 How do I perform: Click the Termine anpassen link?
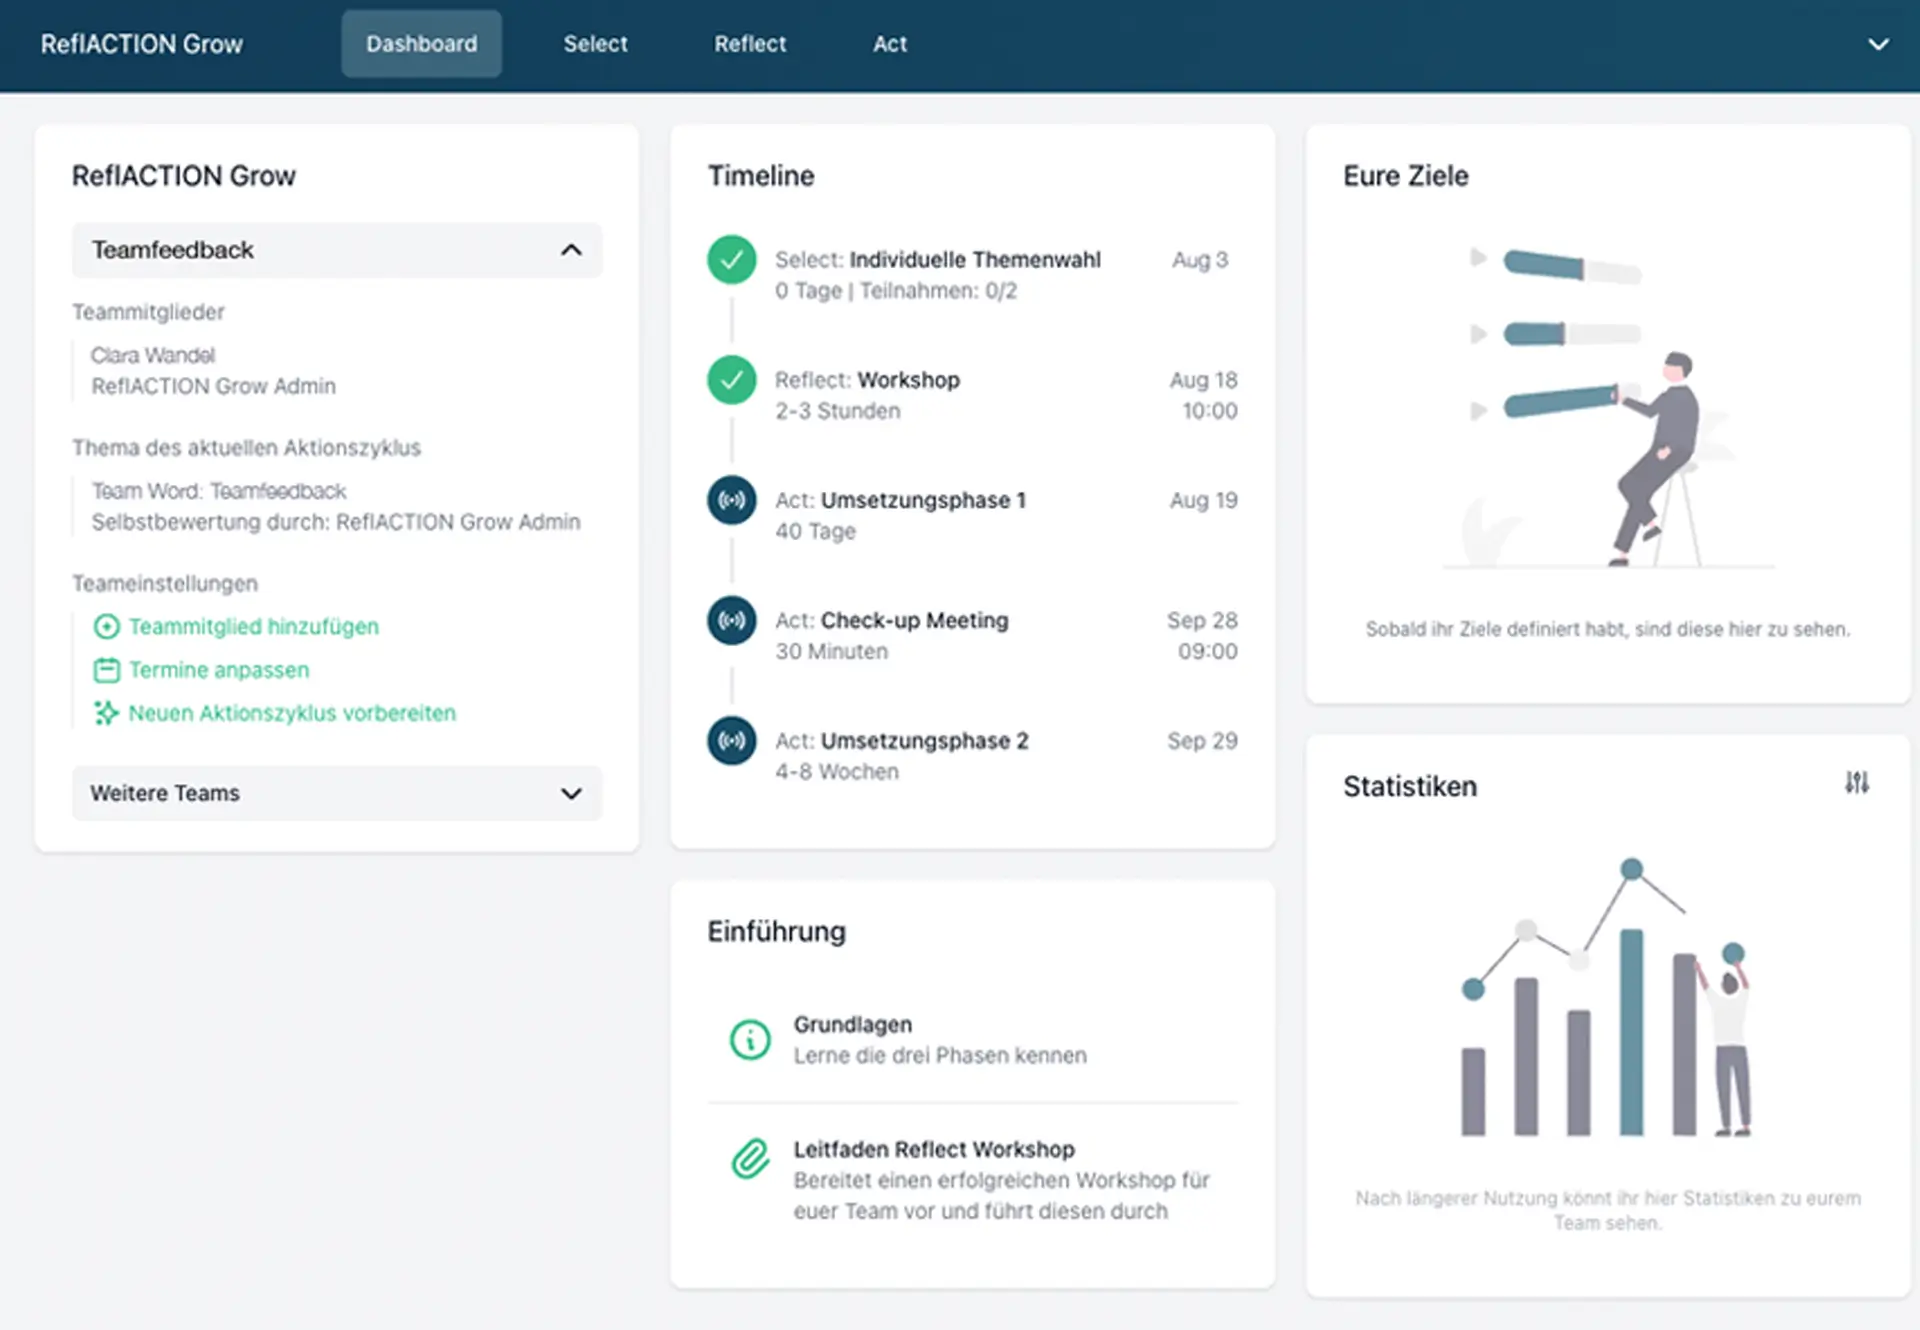pyautogui.click(x=219, y=670)
